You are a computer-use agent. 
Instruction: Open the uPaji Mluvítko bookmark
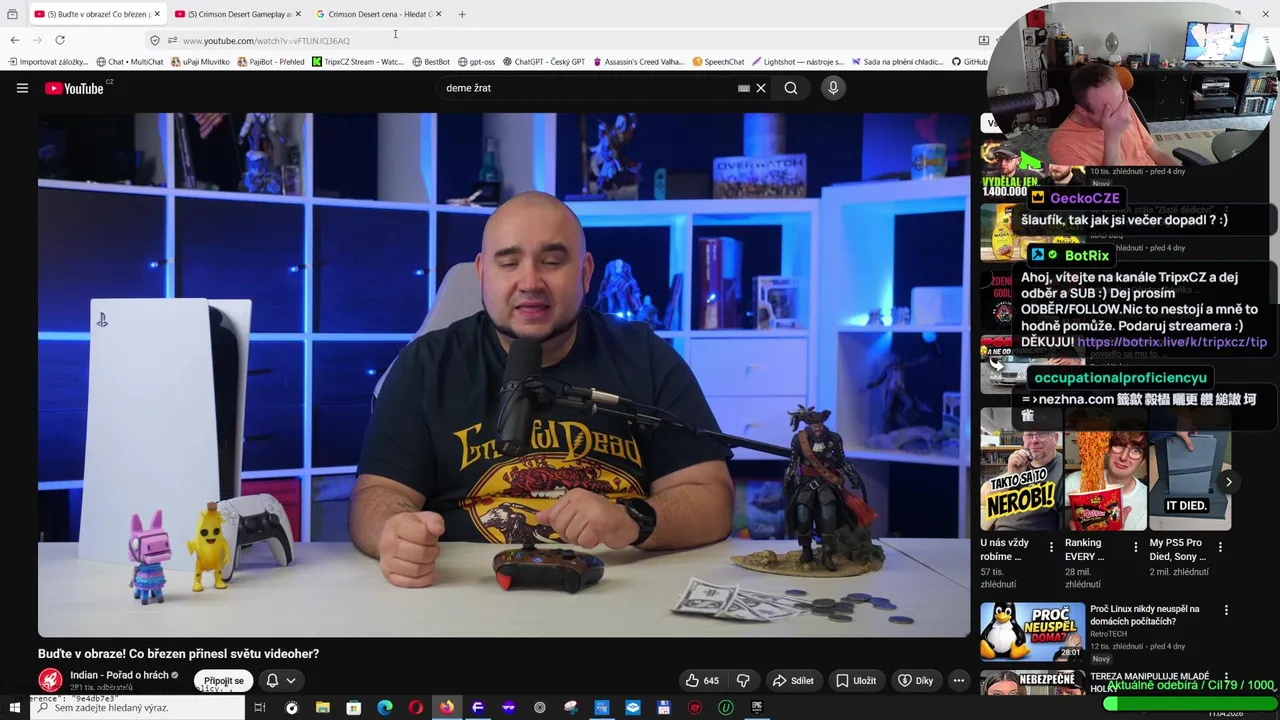coord(200,62)
